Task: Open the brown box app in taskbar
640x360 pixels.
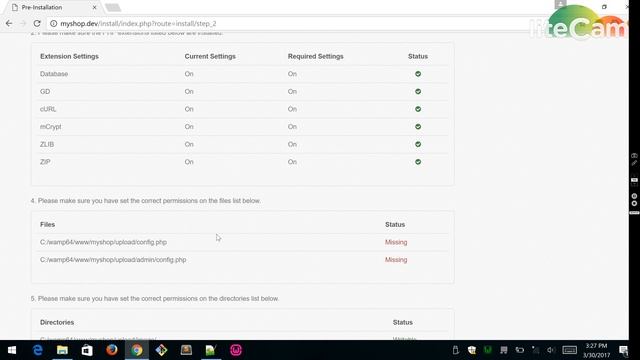Action: click(x=187, y=350)
